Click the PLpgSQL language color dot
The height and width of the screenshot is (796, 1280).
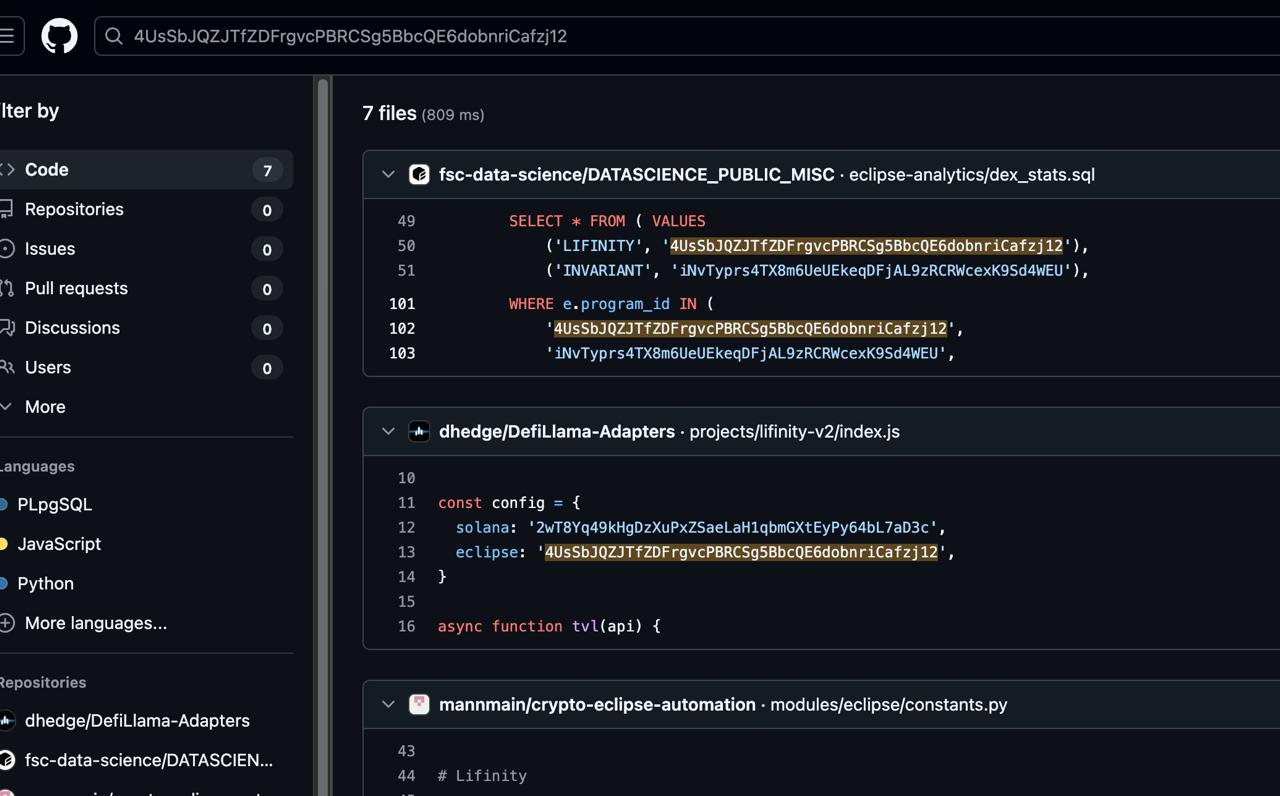point(4,504)
